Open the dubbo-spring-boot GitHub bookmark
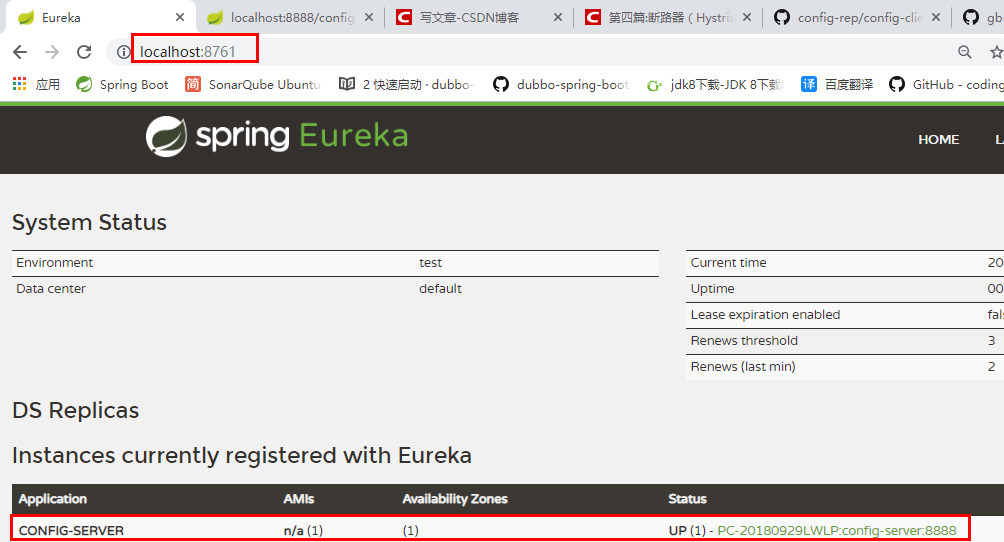 (561, 85)
